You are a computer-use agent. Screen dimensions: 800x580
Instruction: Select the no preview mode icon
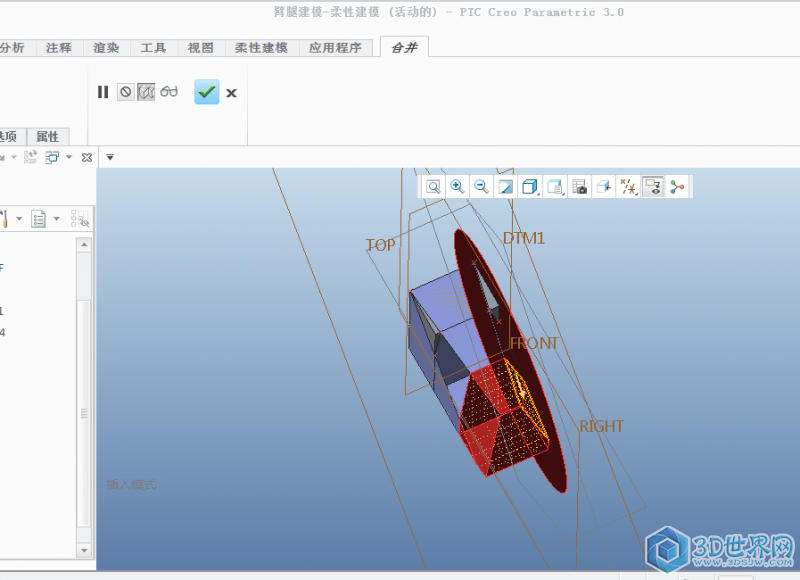[126, 92]
